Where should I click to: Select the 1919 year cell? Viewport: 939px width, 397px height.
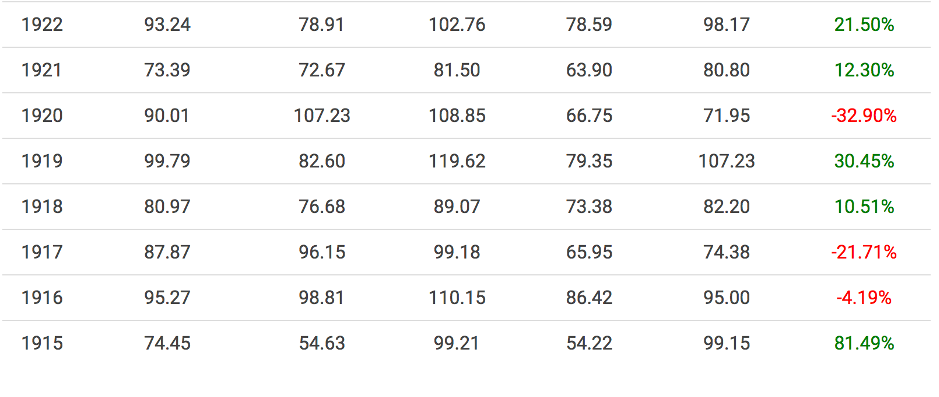tap(42, 161)
